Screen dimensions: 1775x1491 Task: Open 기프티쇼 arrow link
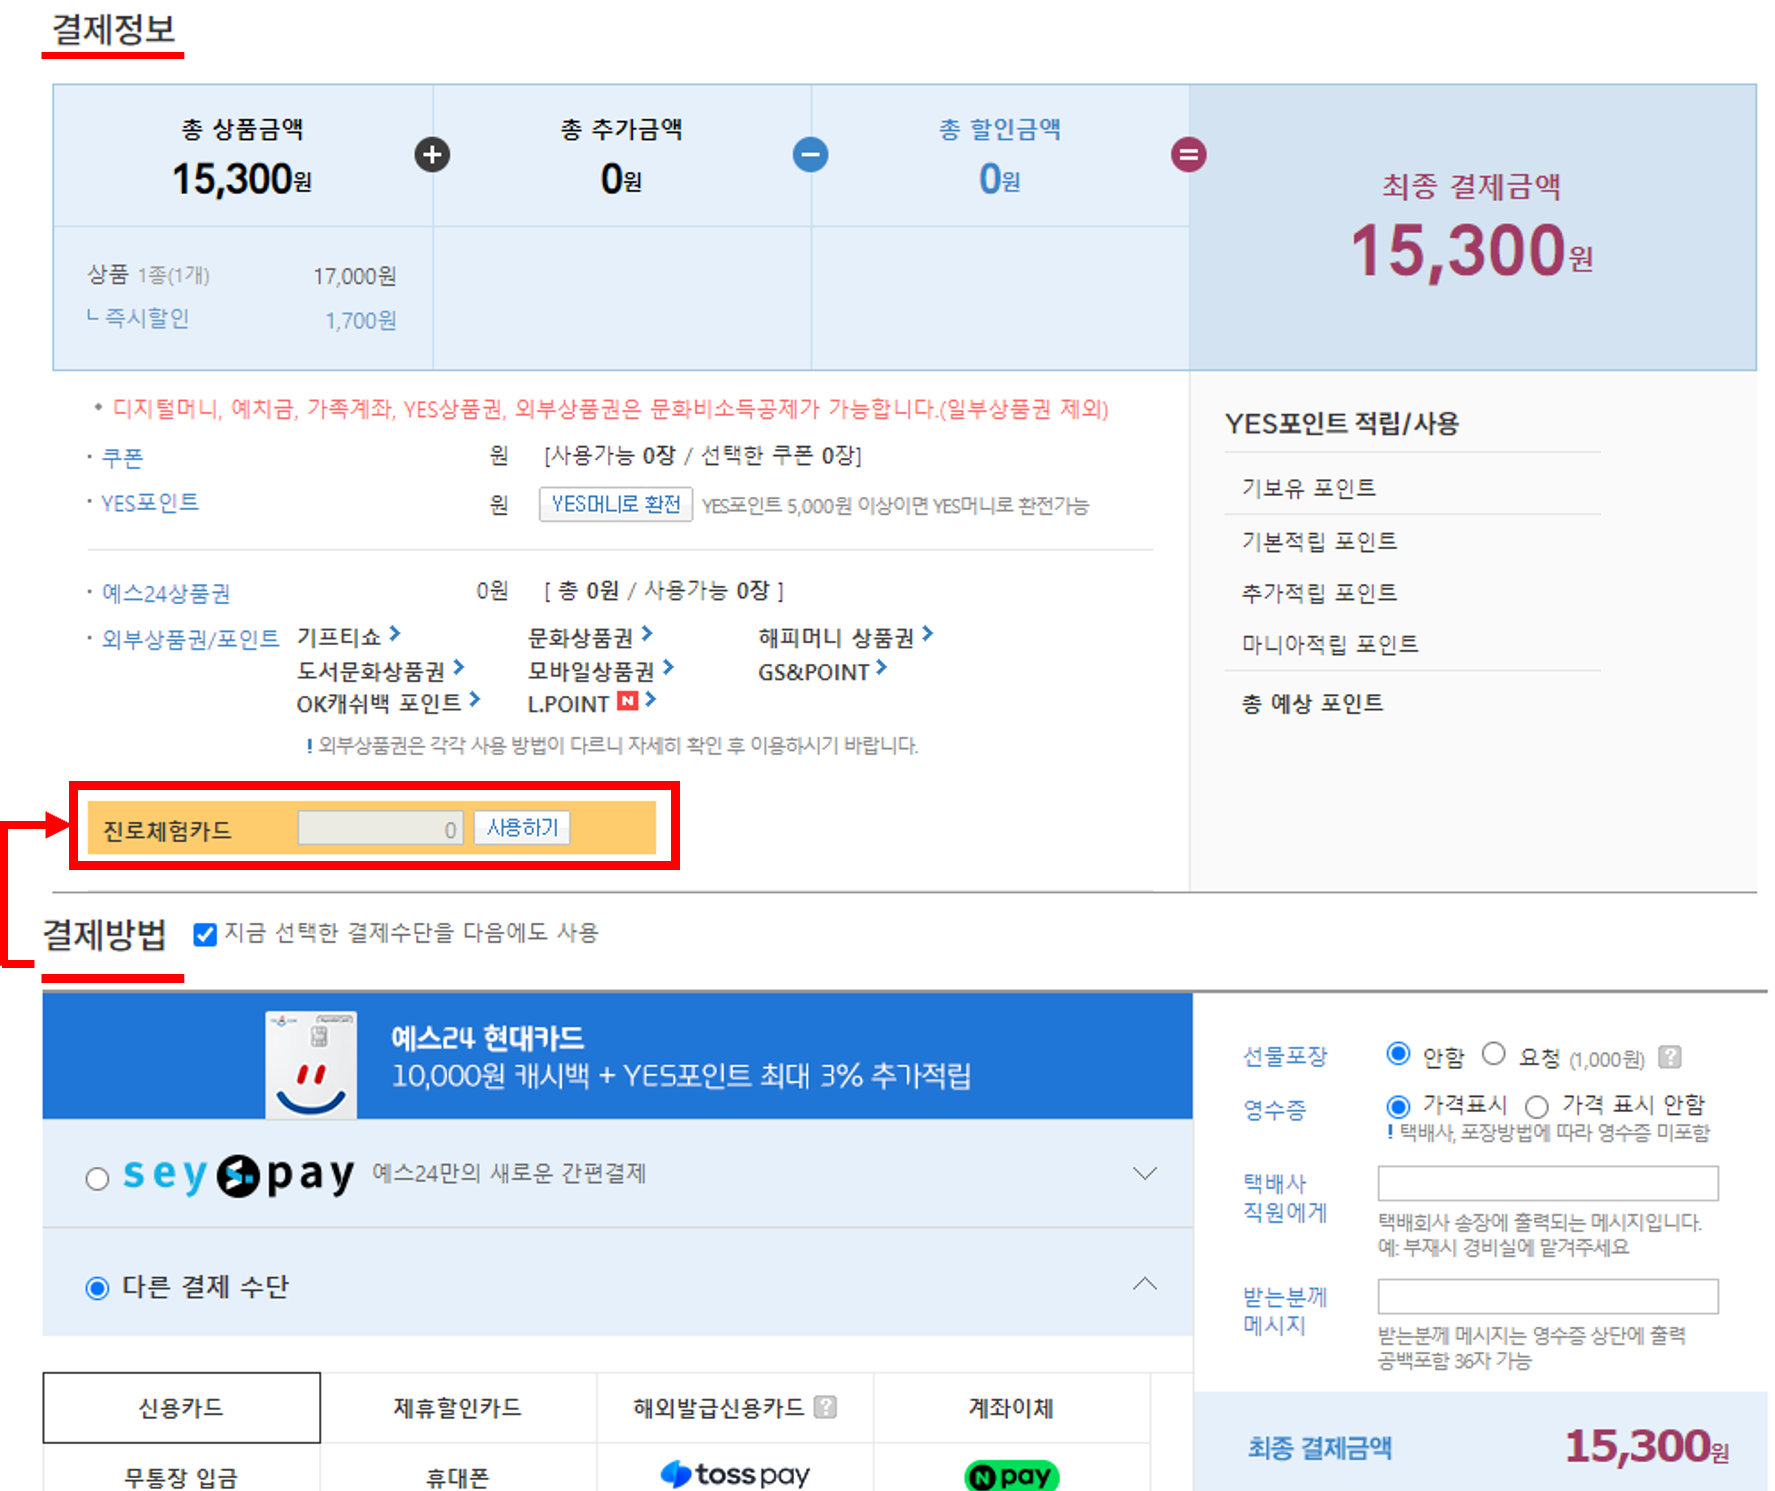(x=395, y=633)
